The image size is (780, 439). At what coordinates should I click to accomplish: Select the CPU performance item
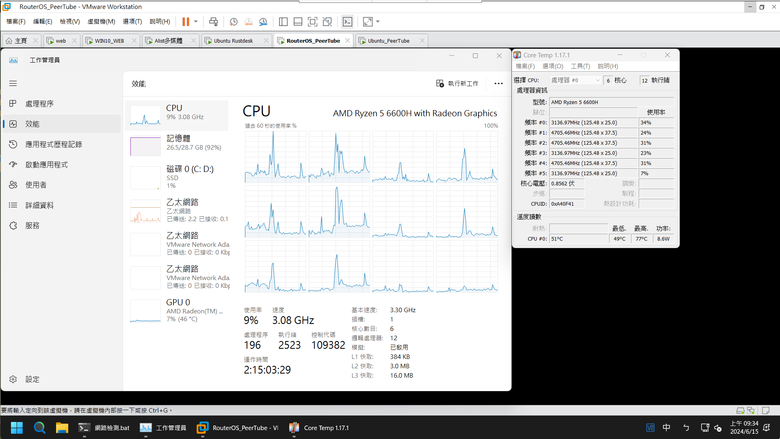(177, 115)
